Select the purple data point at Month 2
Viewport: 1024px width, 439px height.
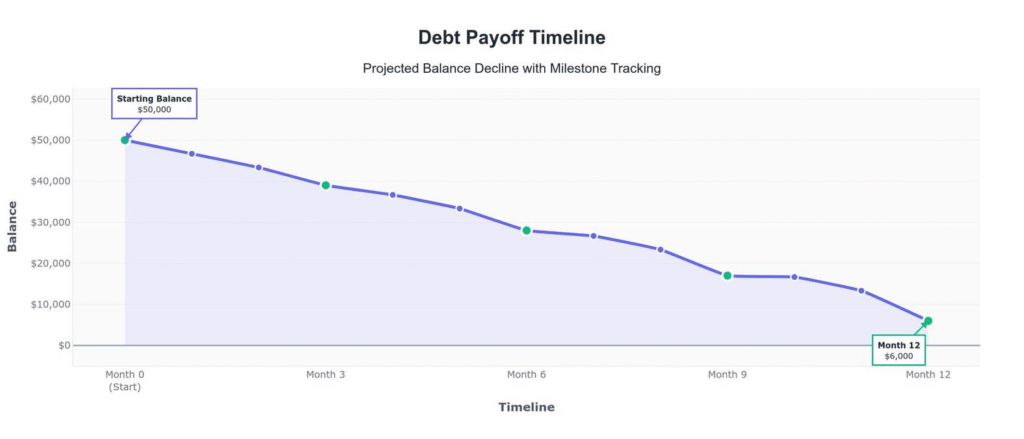pyautogui.click(x=259, y=167)
